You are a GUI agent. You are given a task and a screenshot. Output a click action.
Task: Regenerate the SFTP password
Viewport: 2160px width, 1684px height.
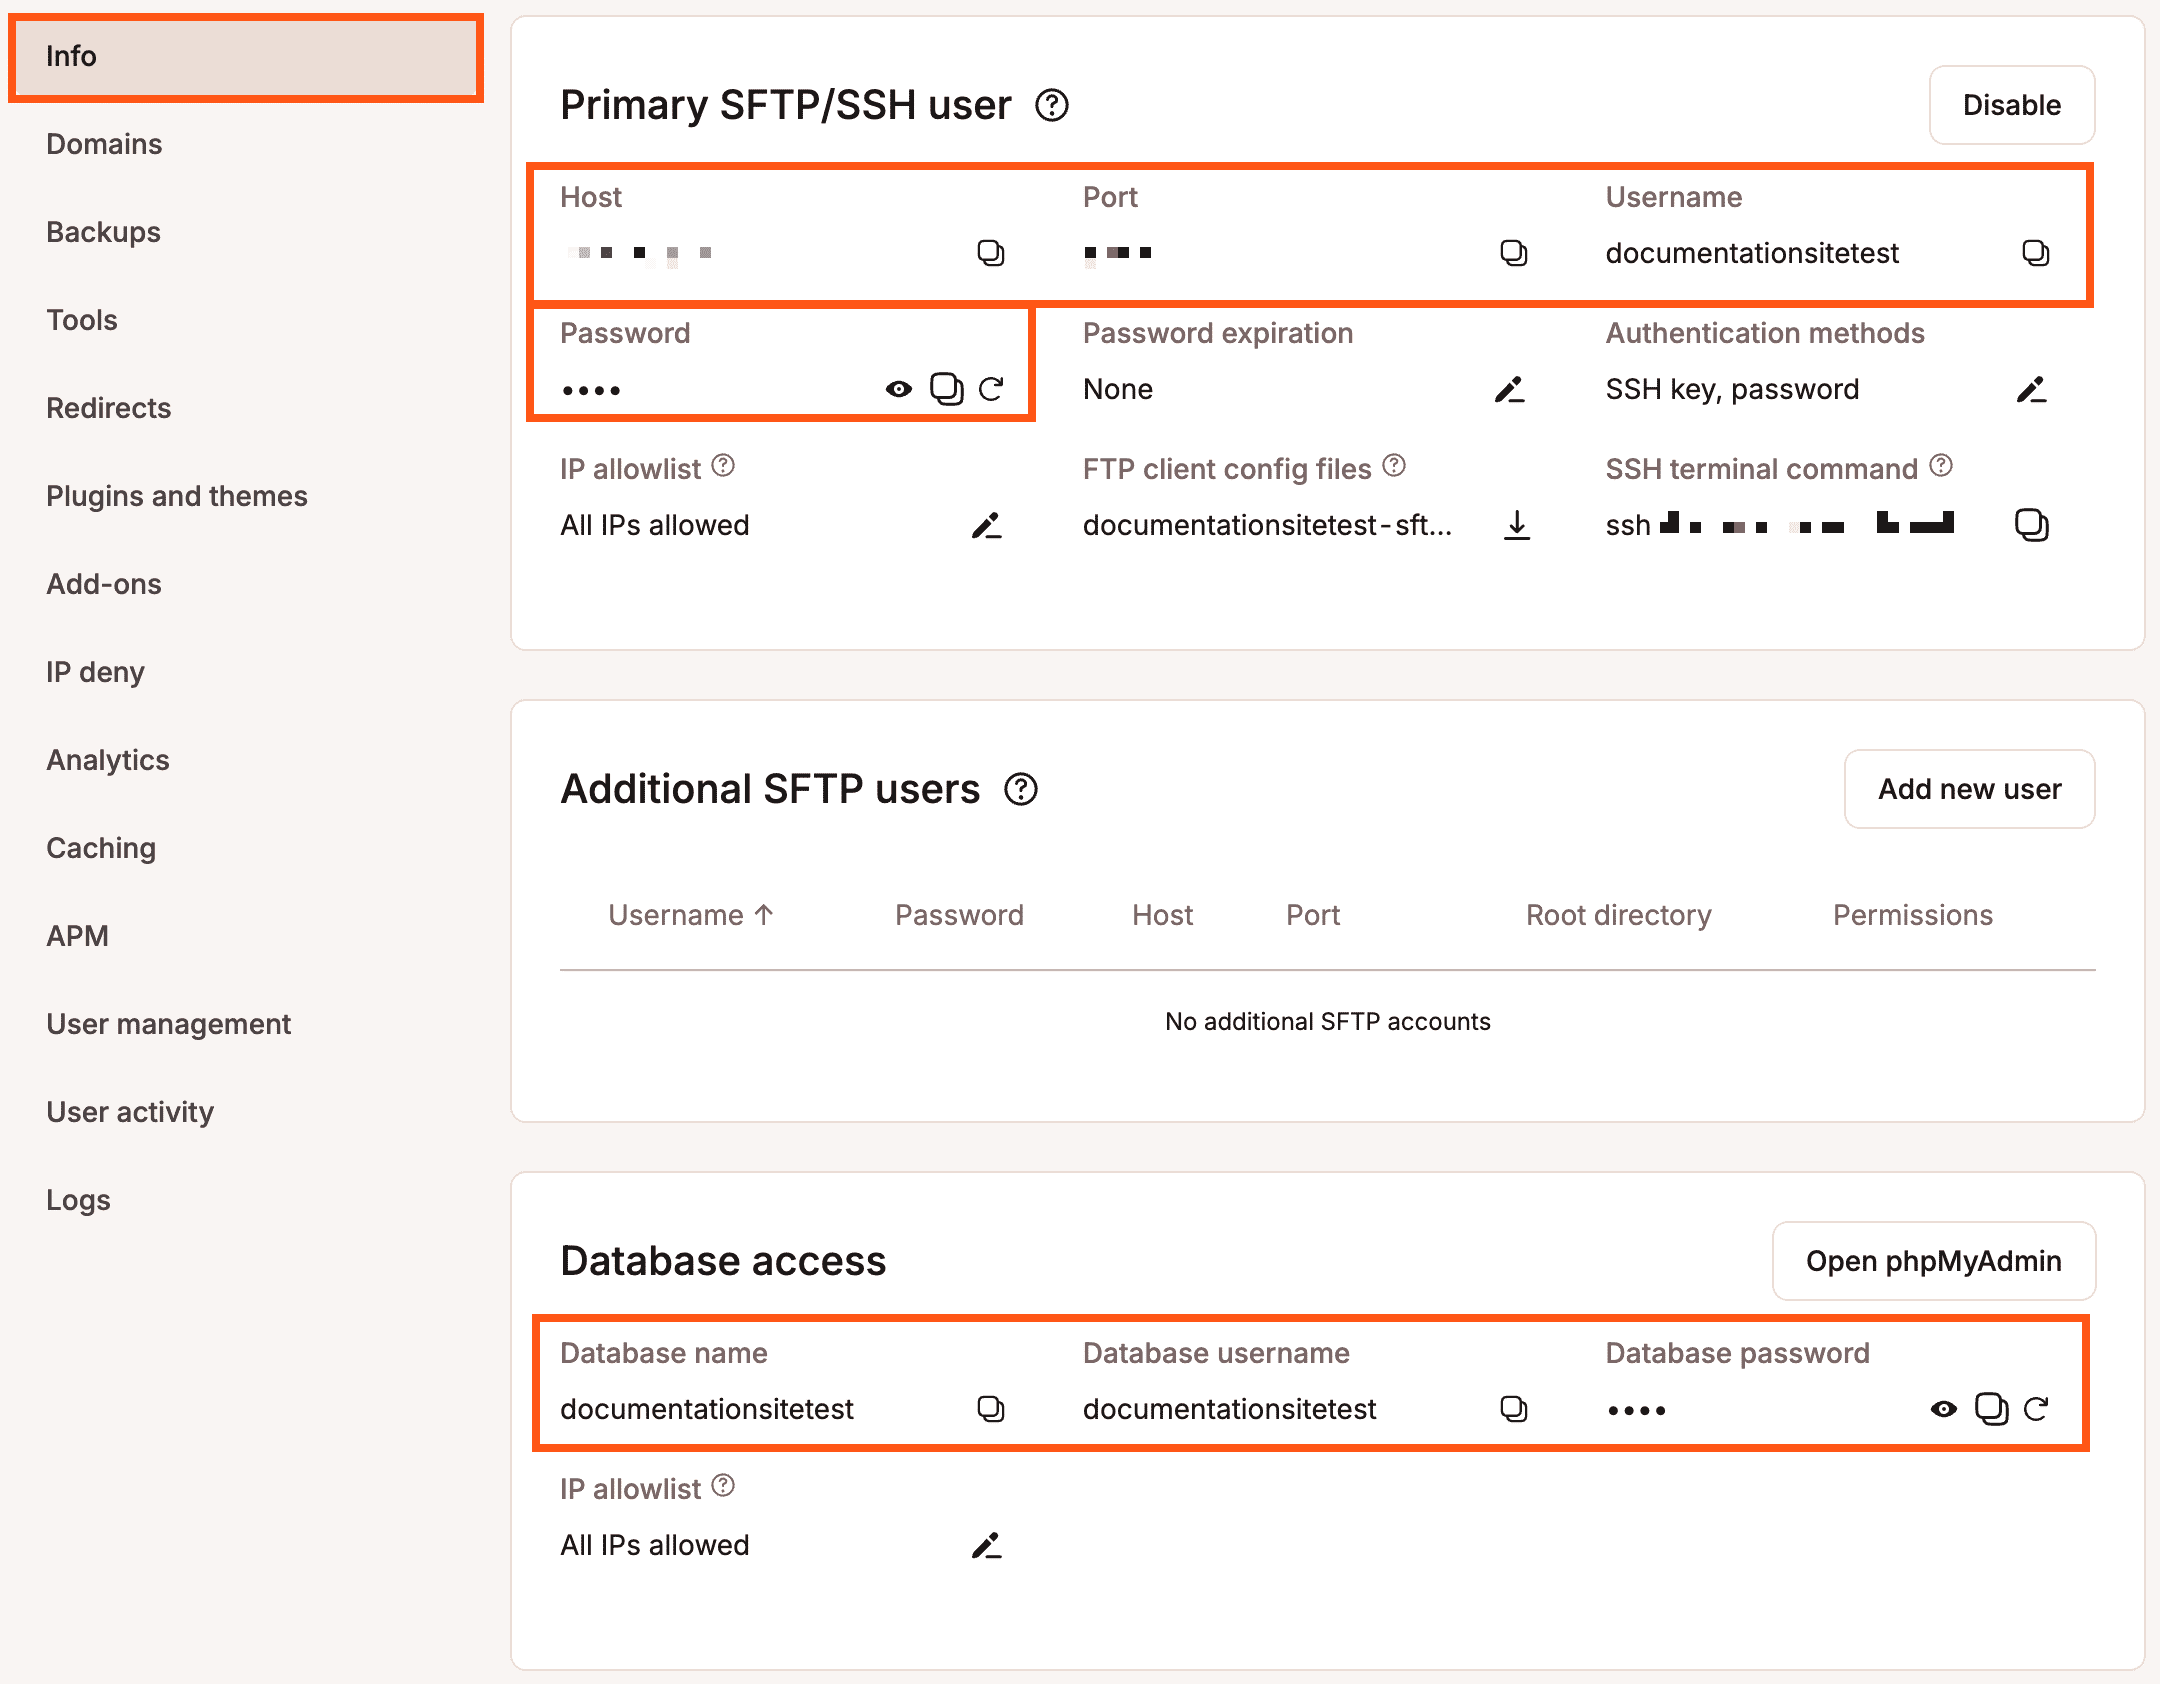(x=991, y=389)
